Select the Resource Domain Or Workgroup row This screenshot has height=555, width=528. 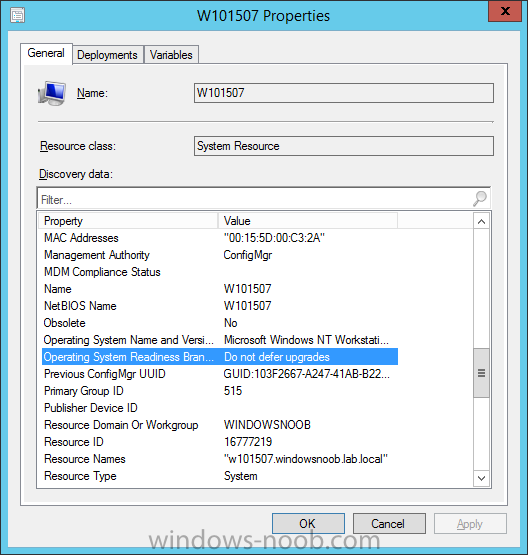(x=219, y=425)
